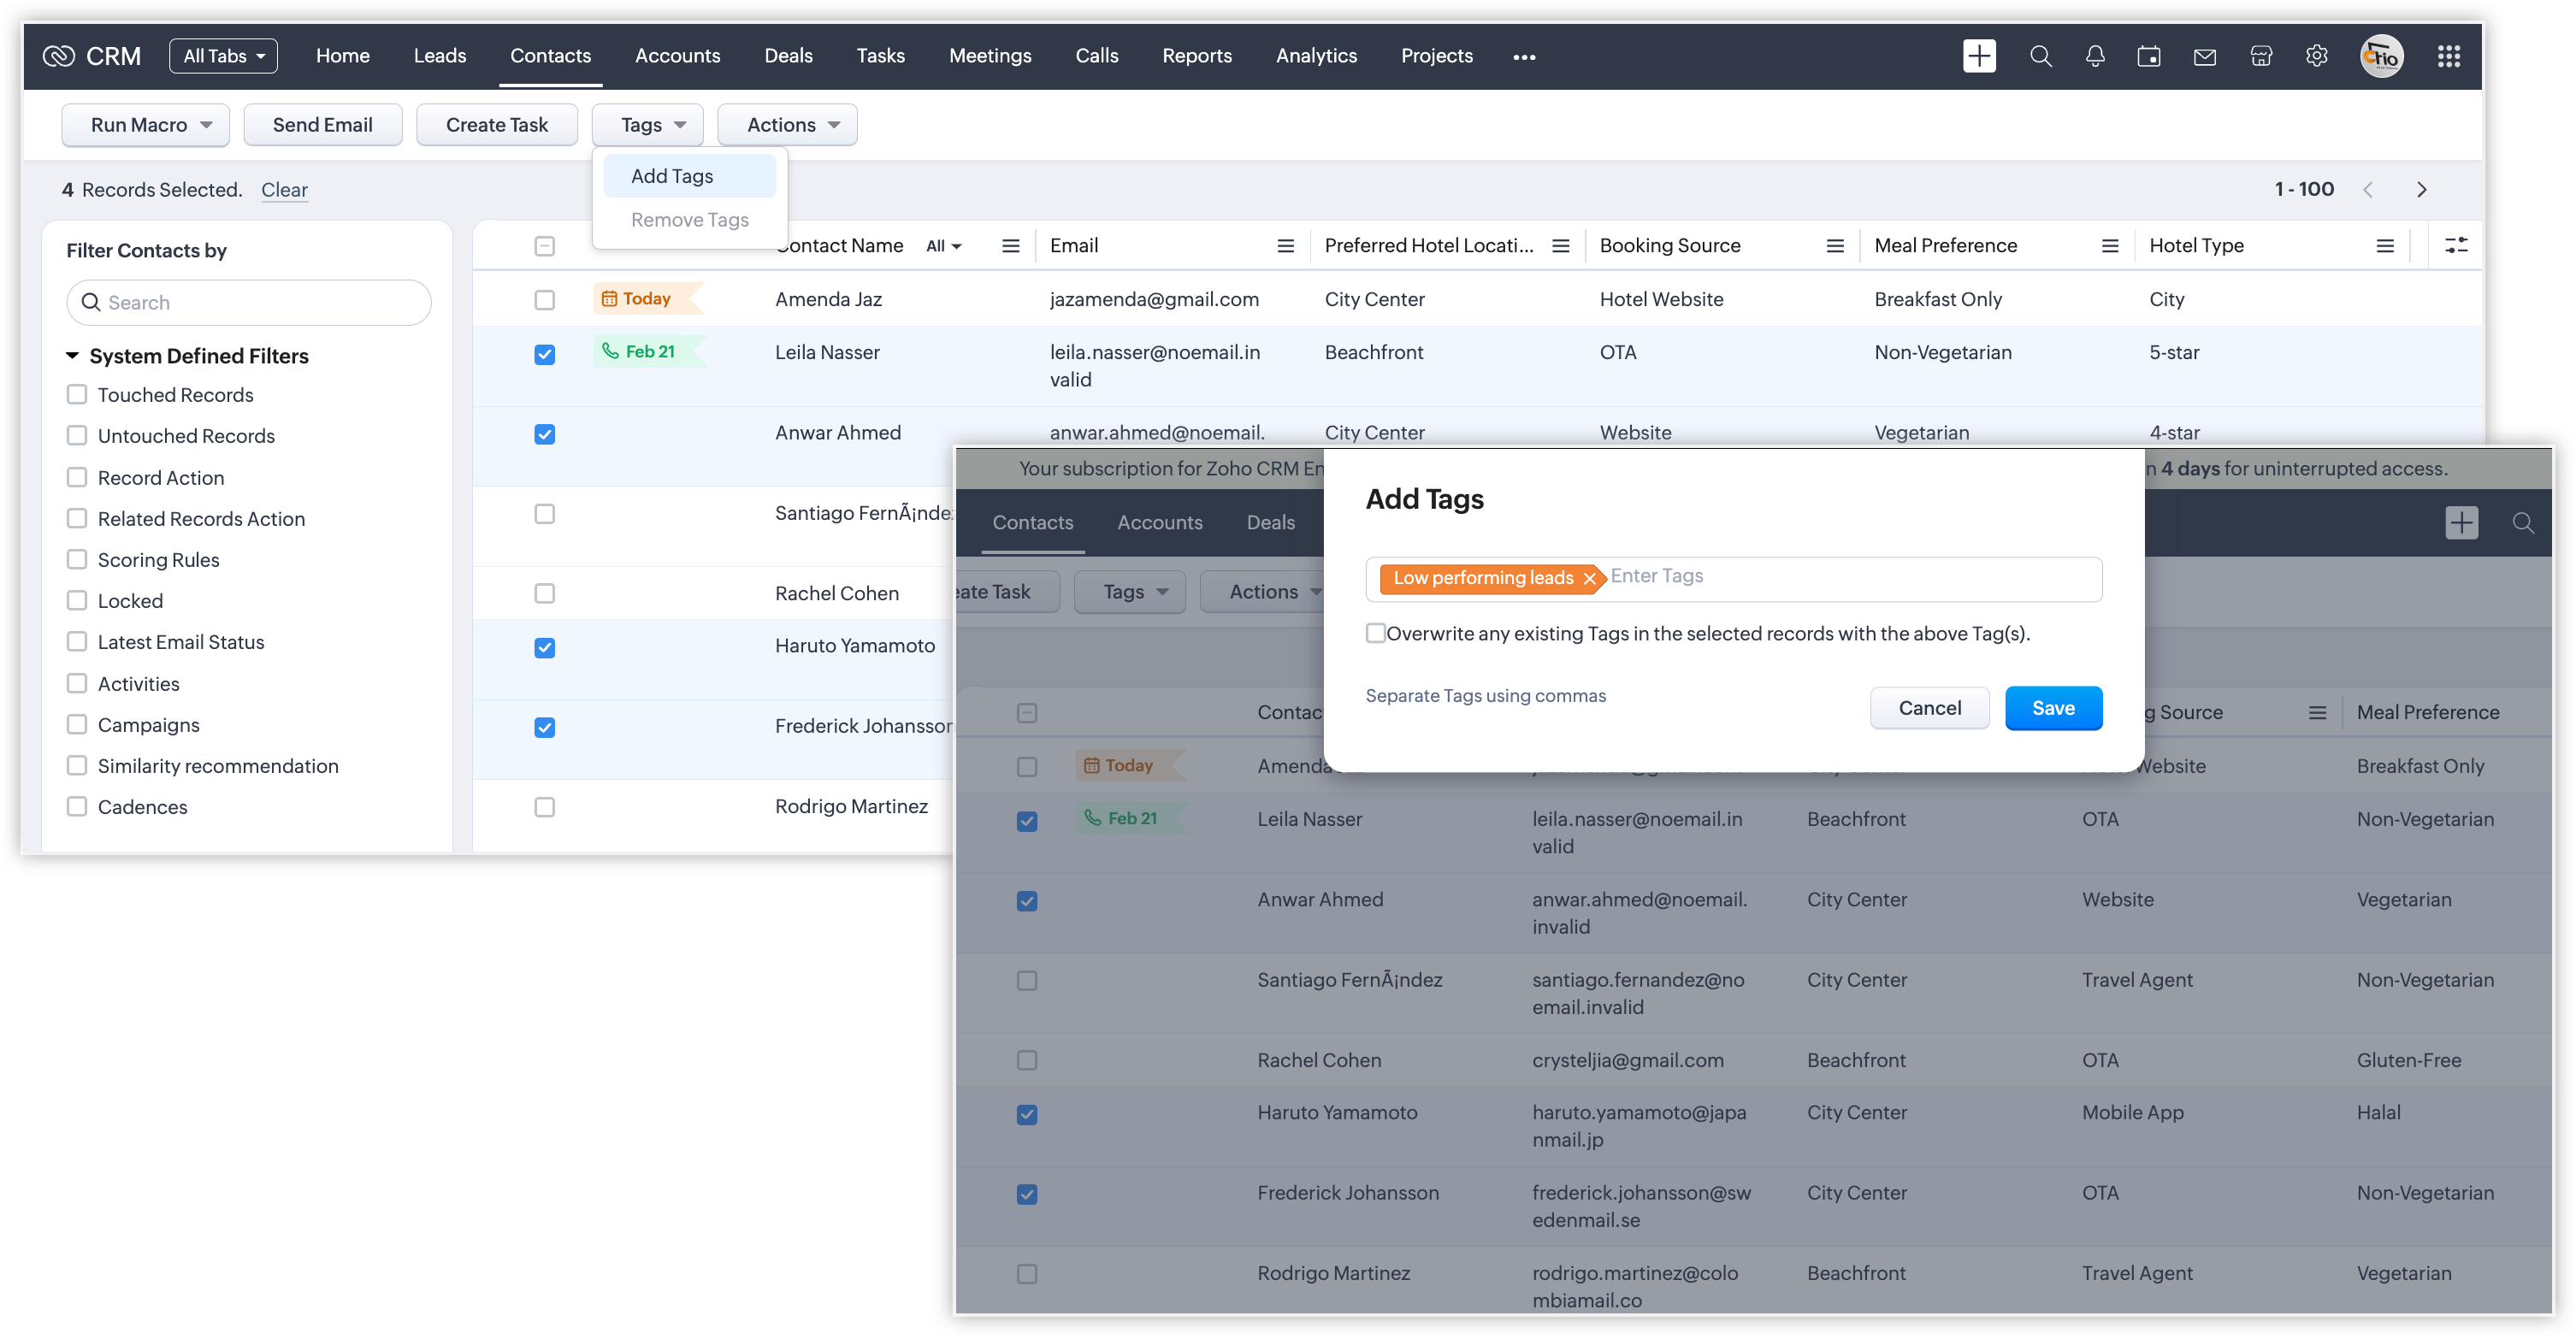Collapse System Defined Filters section
Viewport: 2576px width, 1339px height.
pyautogui.click(x=72, y=356)
